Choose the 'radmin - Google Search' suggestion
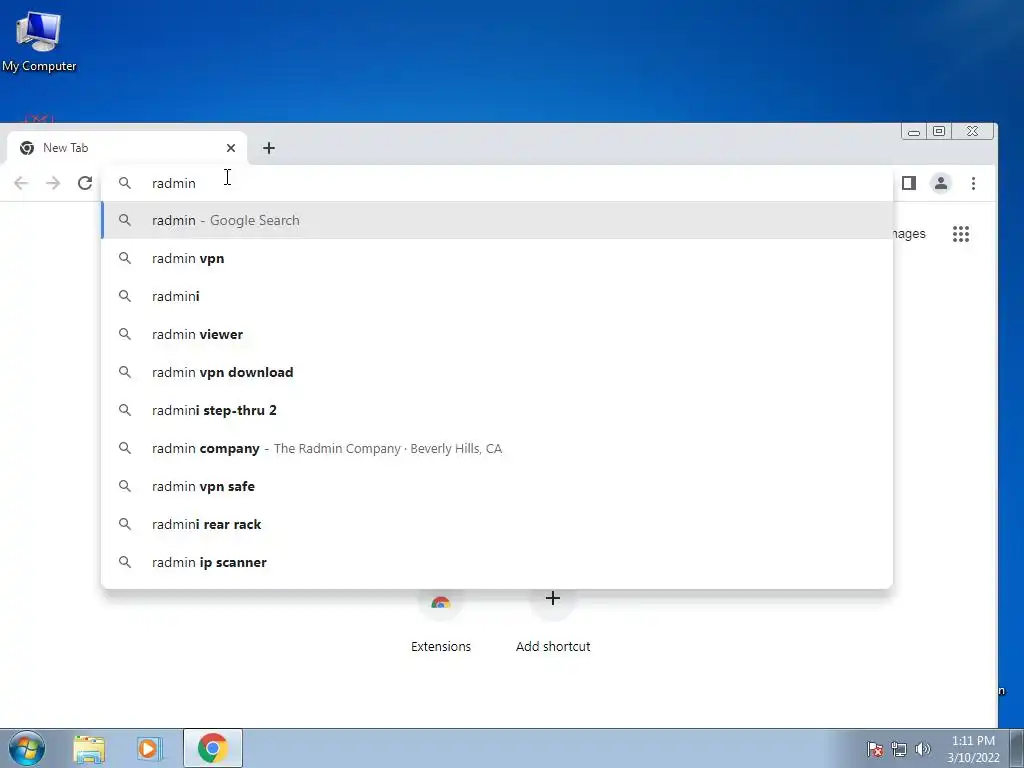Screen dimensions: 1024x768 pyautogui.click(x=497, y=221)
